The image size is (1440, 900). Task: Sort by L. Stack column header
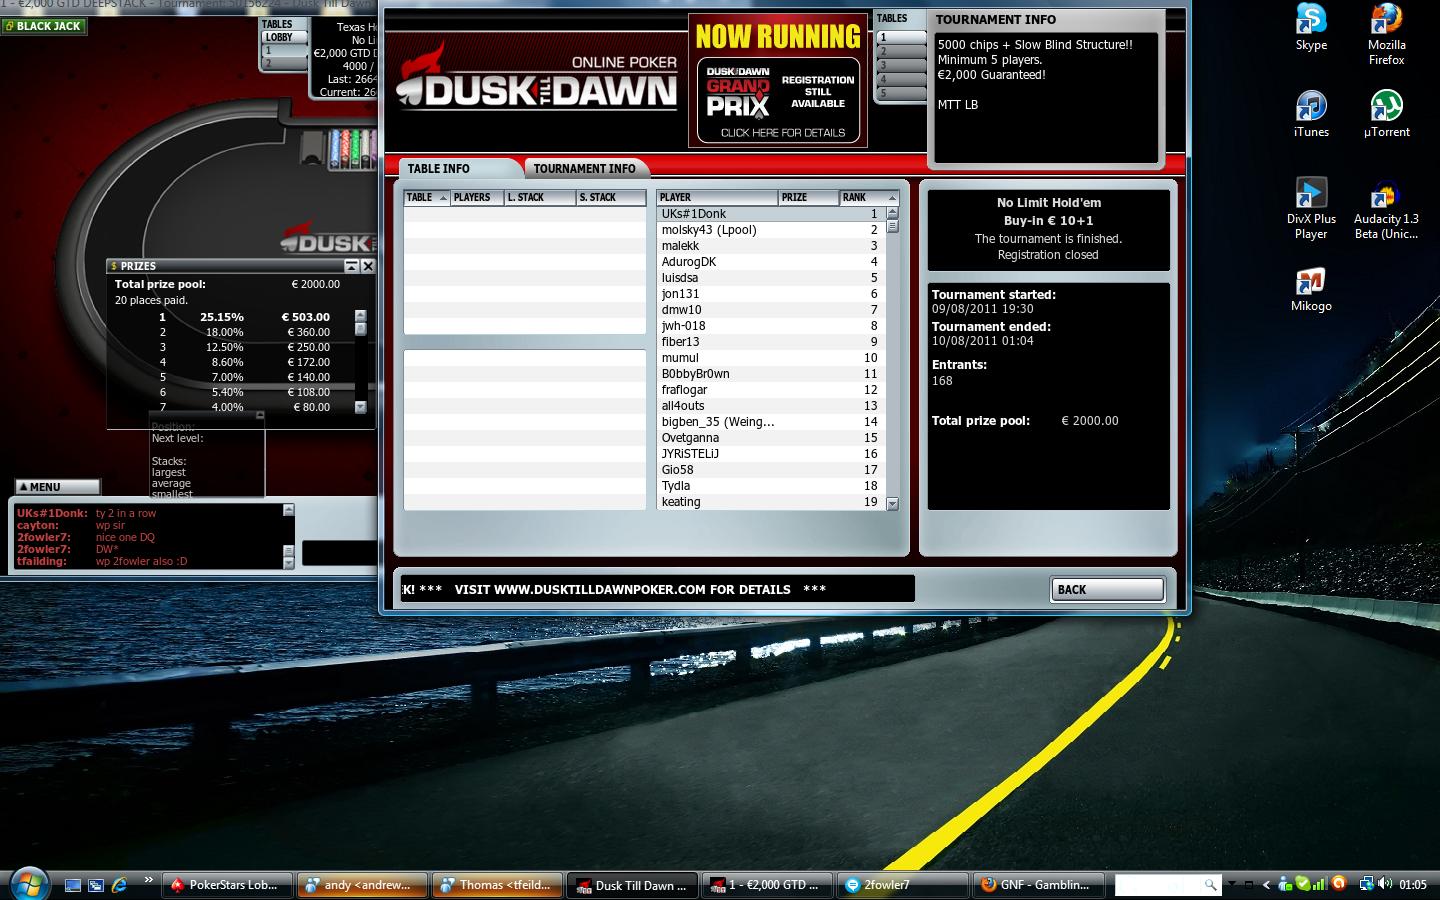pos(540,197)
